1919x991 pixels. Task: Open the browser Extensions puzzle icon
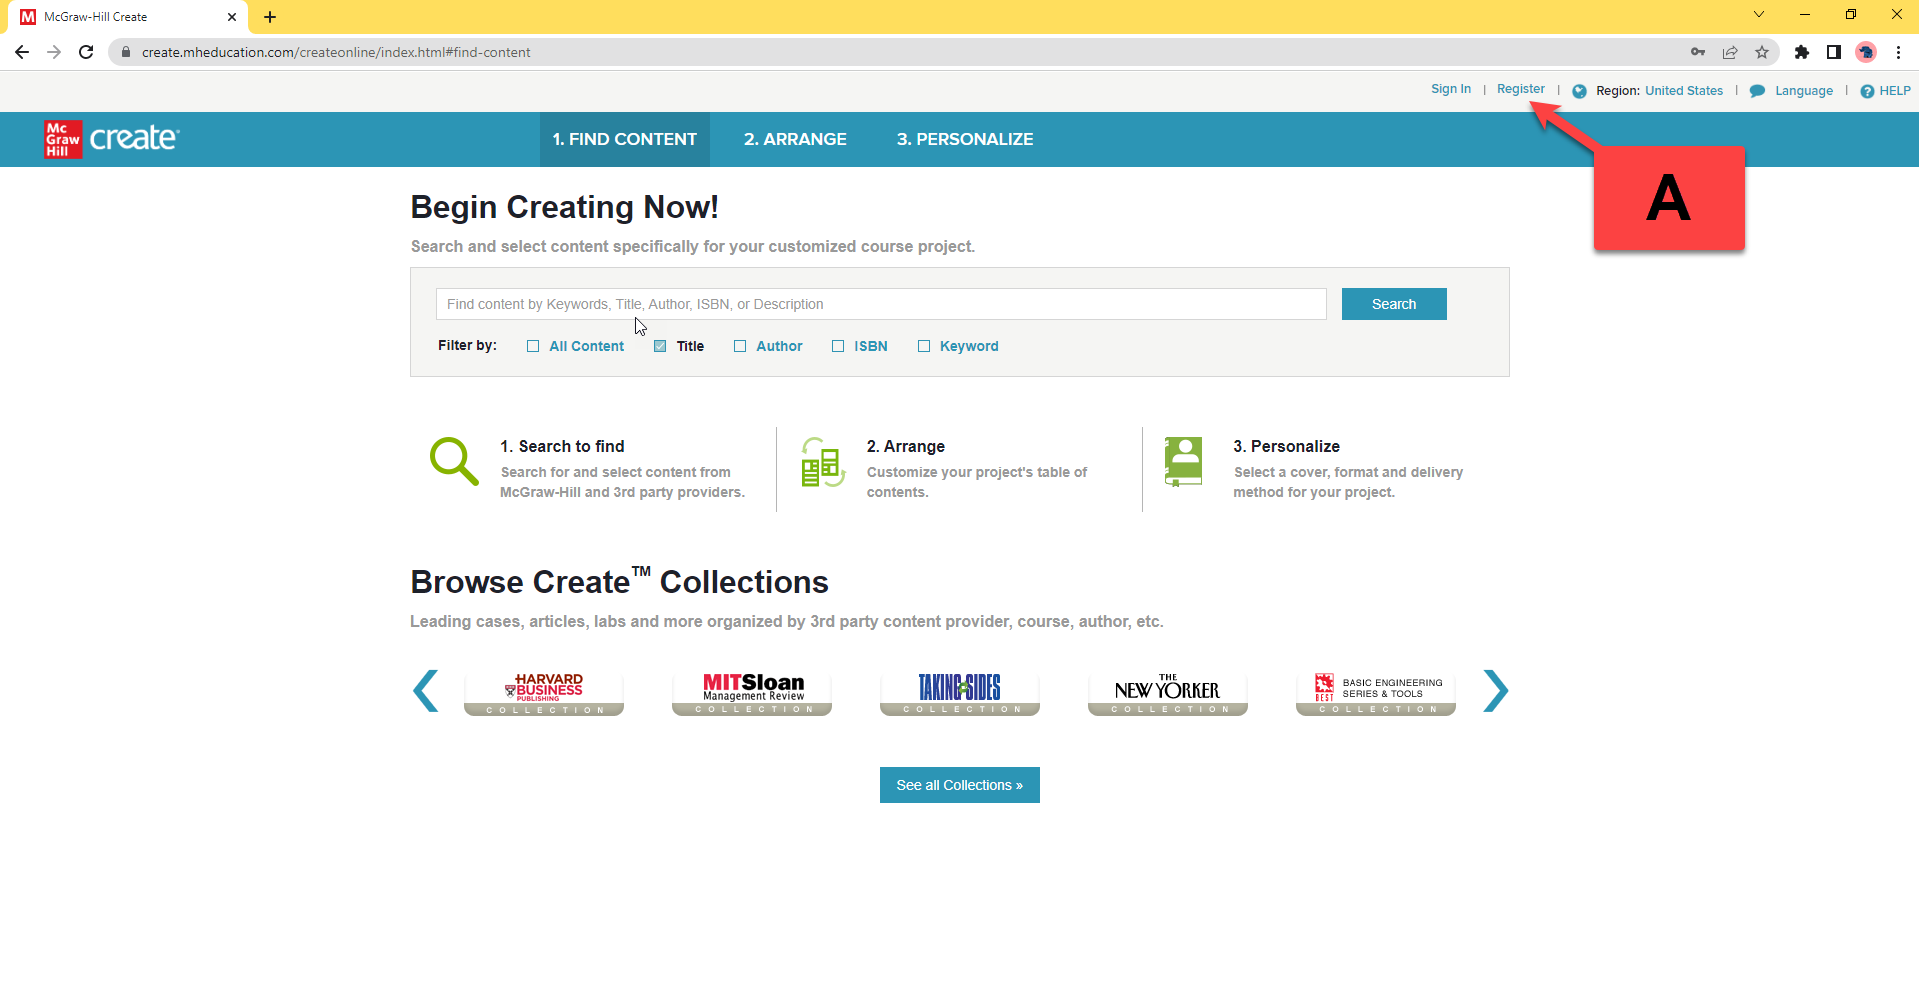1802,52
